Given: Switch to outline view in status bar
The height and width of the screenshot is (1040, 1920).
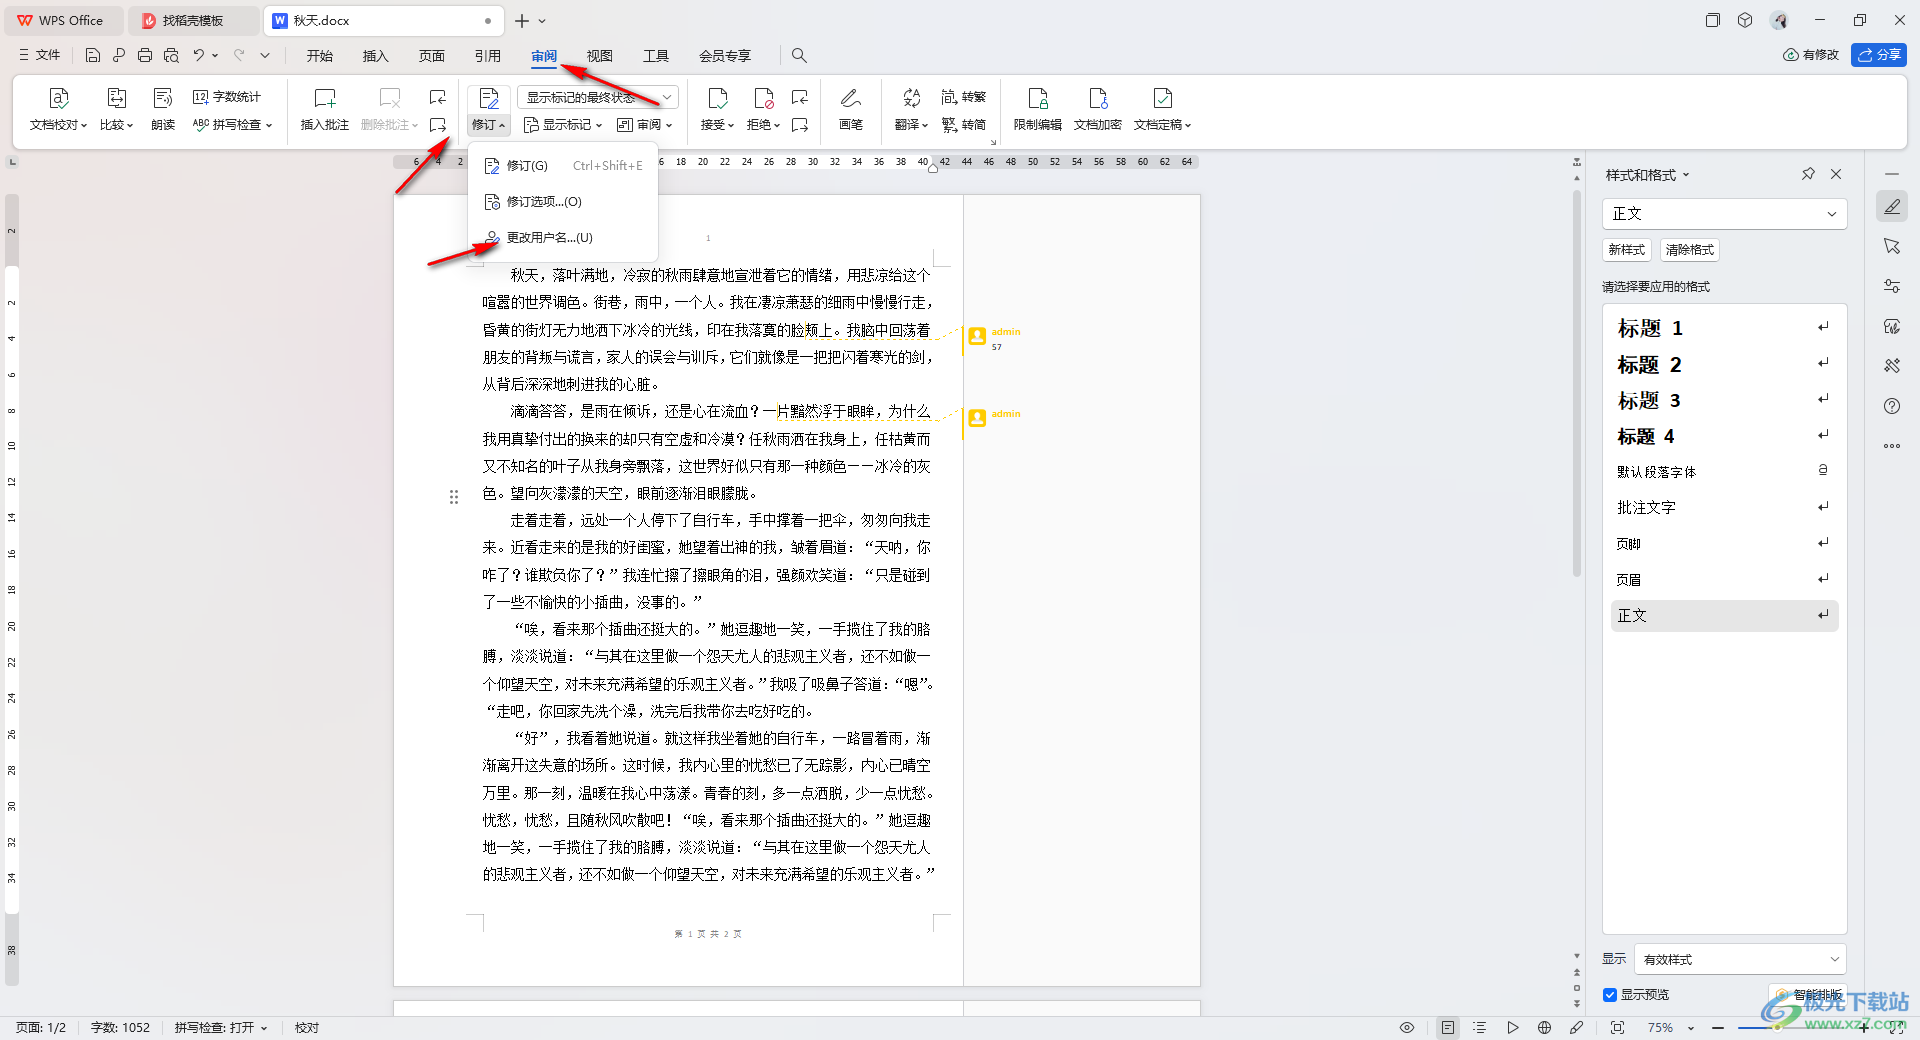Looking at the screenshot, I should [1480, 1028].
